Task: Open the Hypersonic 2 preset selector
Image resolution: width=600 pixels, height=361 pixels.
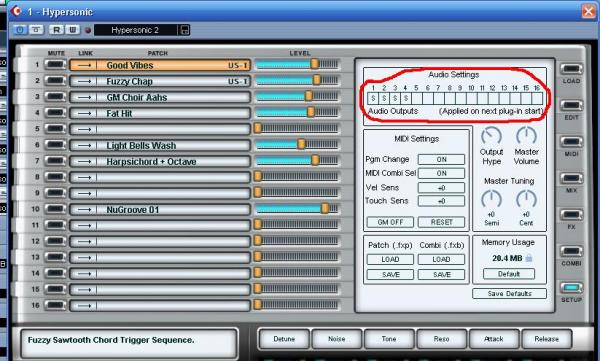Action: coord(135,30)
